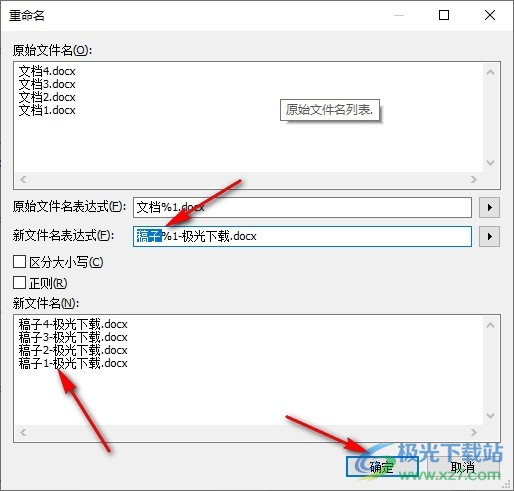This screenshot has width=514, height=491.
Task: Click right arrow of new filenames horizontal scrollbar
Action: [x=474, y=432]
